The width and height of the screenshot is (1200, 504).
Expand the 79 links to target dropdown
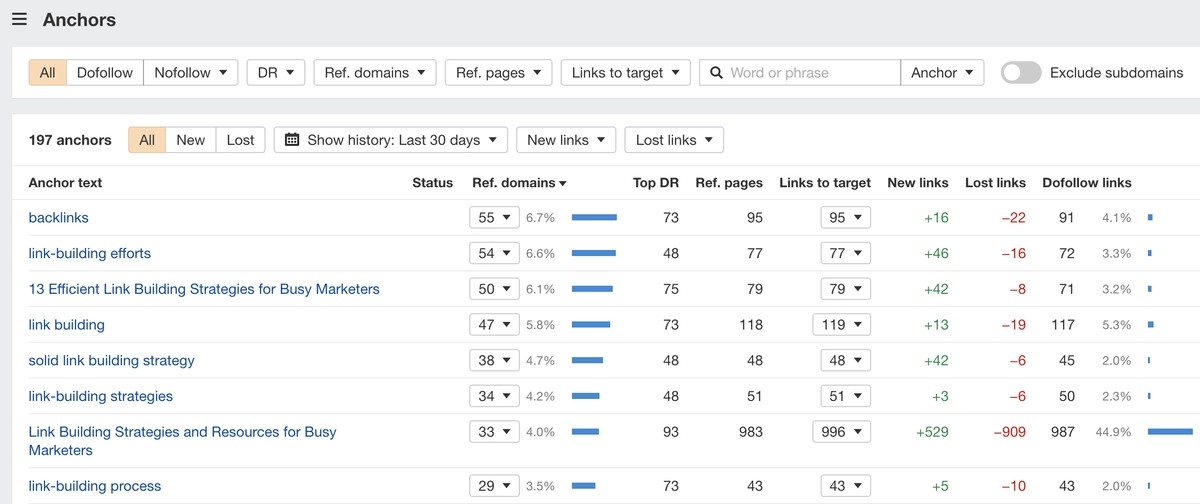846,289
